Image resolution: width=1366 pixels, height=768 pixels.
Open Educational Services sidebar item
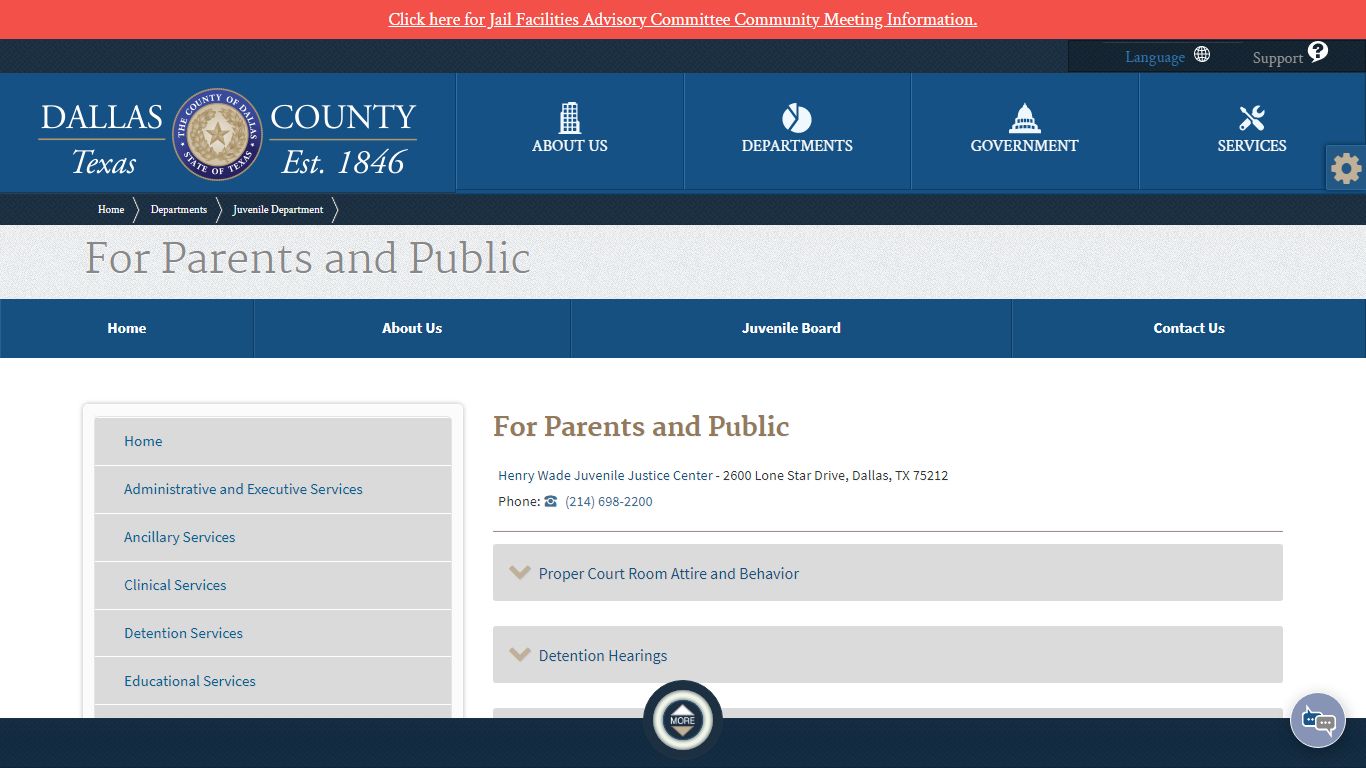click(273, 681)
